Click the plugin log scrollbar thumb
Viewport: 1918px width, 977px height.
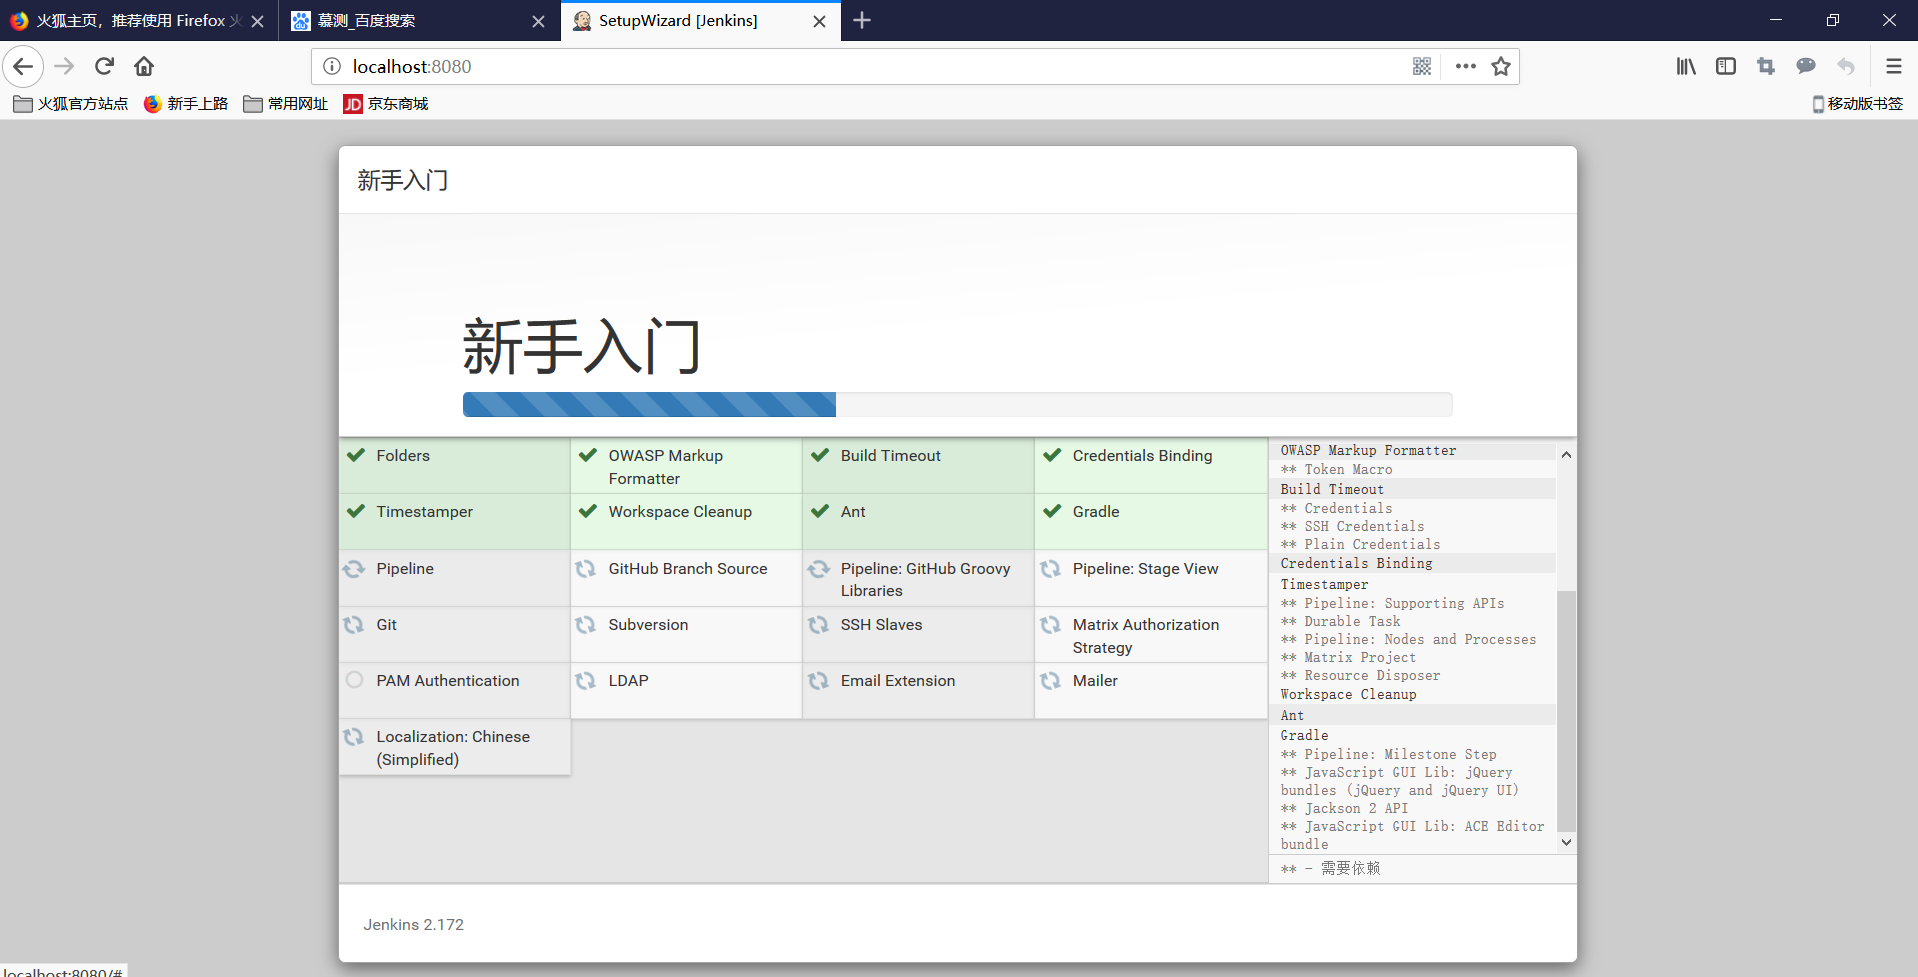tap(1566, 711)
